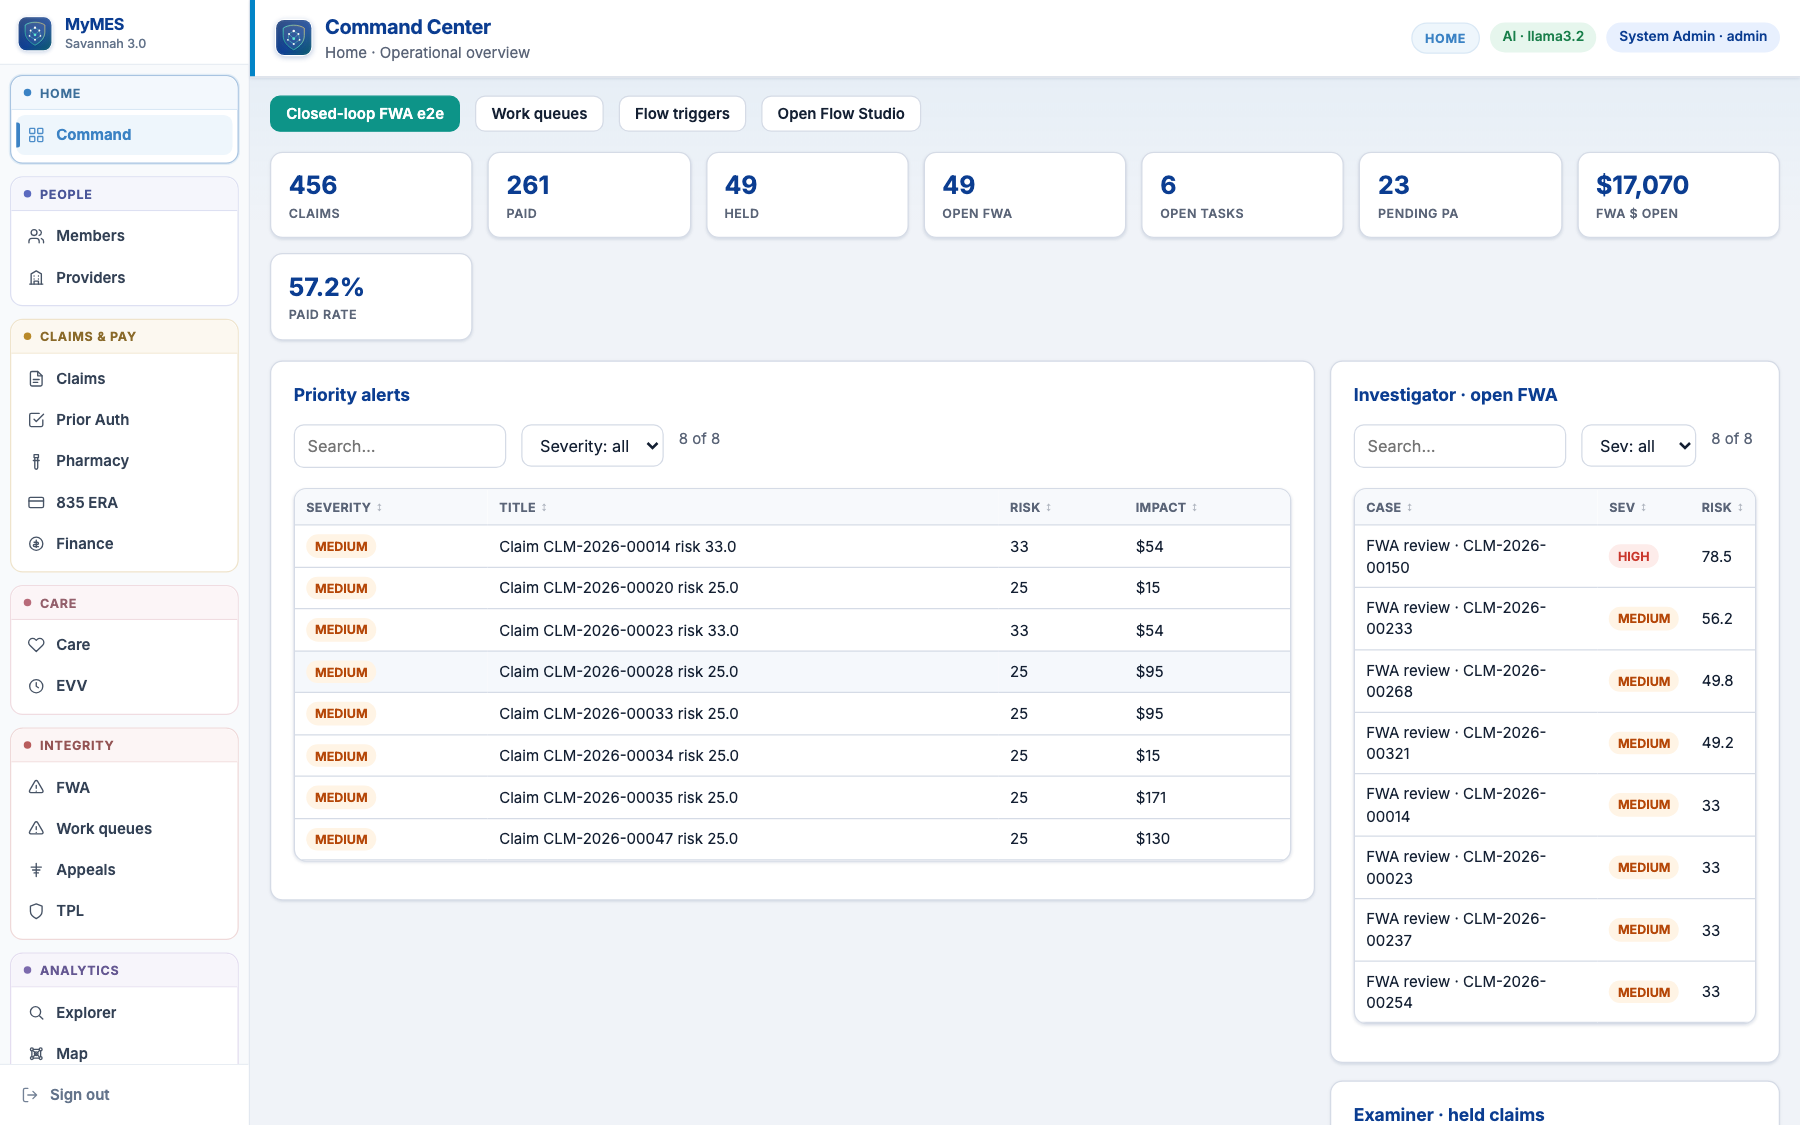Viewport: 1800px width, 1125px height.
Task: Open FWA review · CLM-2026-00150 case
Action: click(1554, 557)
